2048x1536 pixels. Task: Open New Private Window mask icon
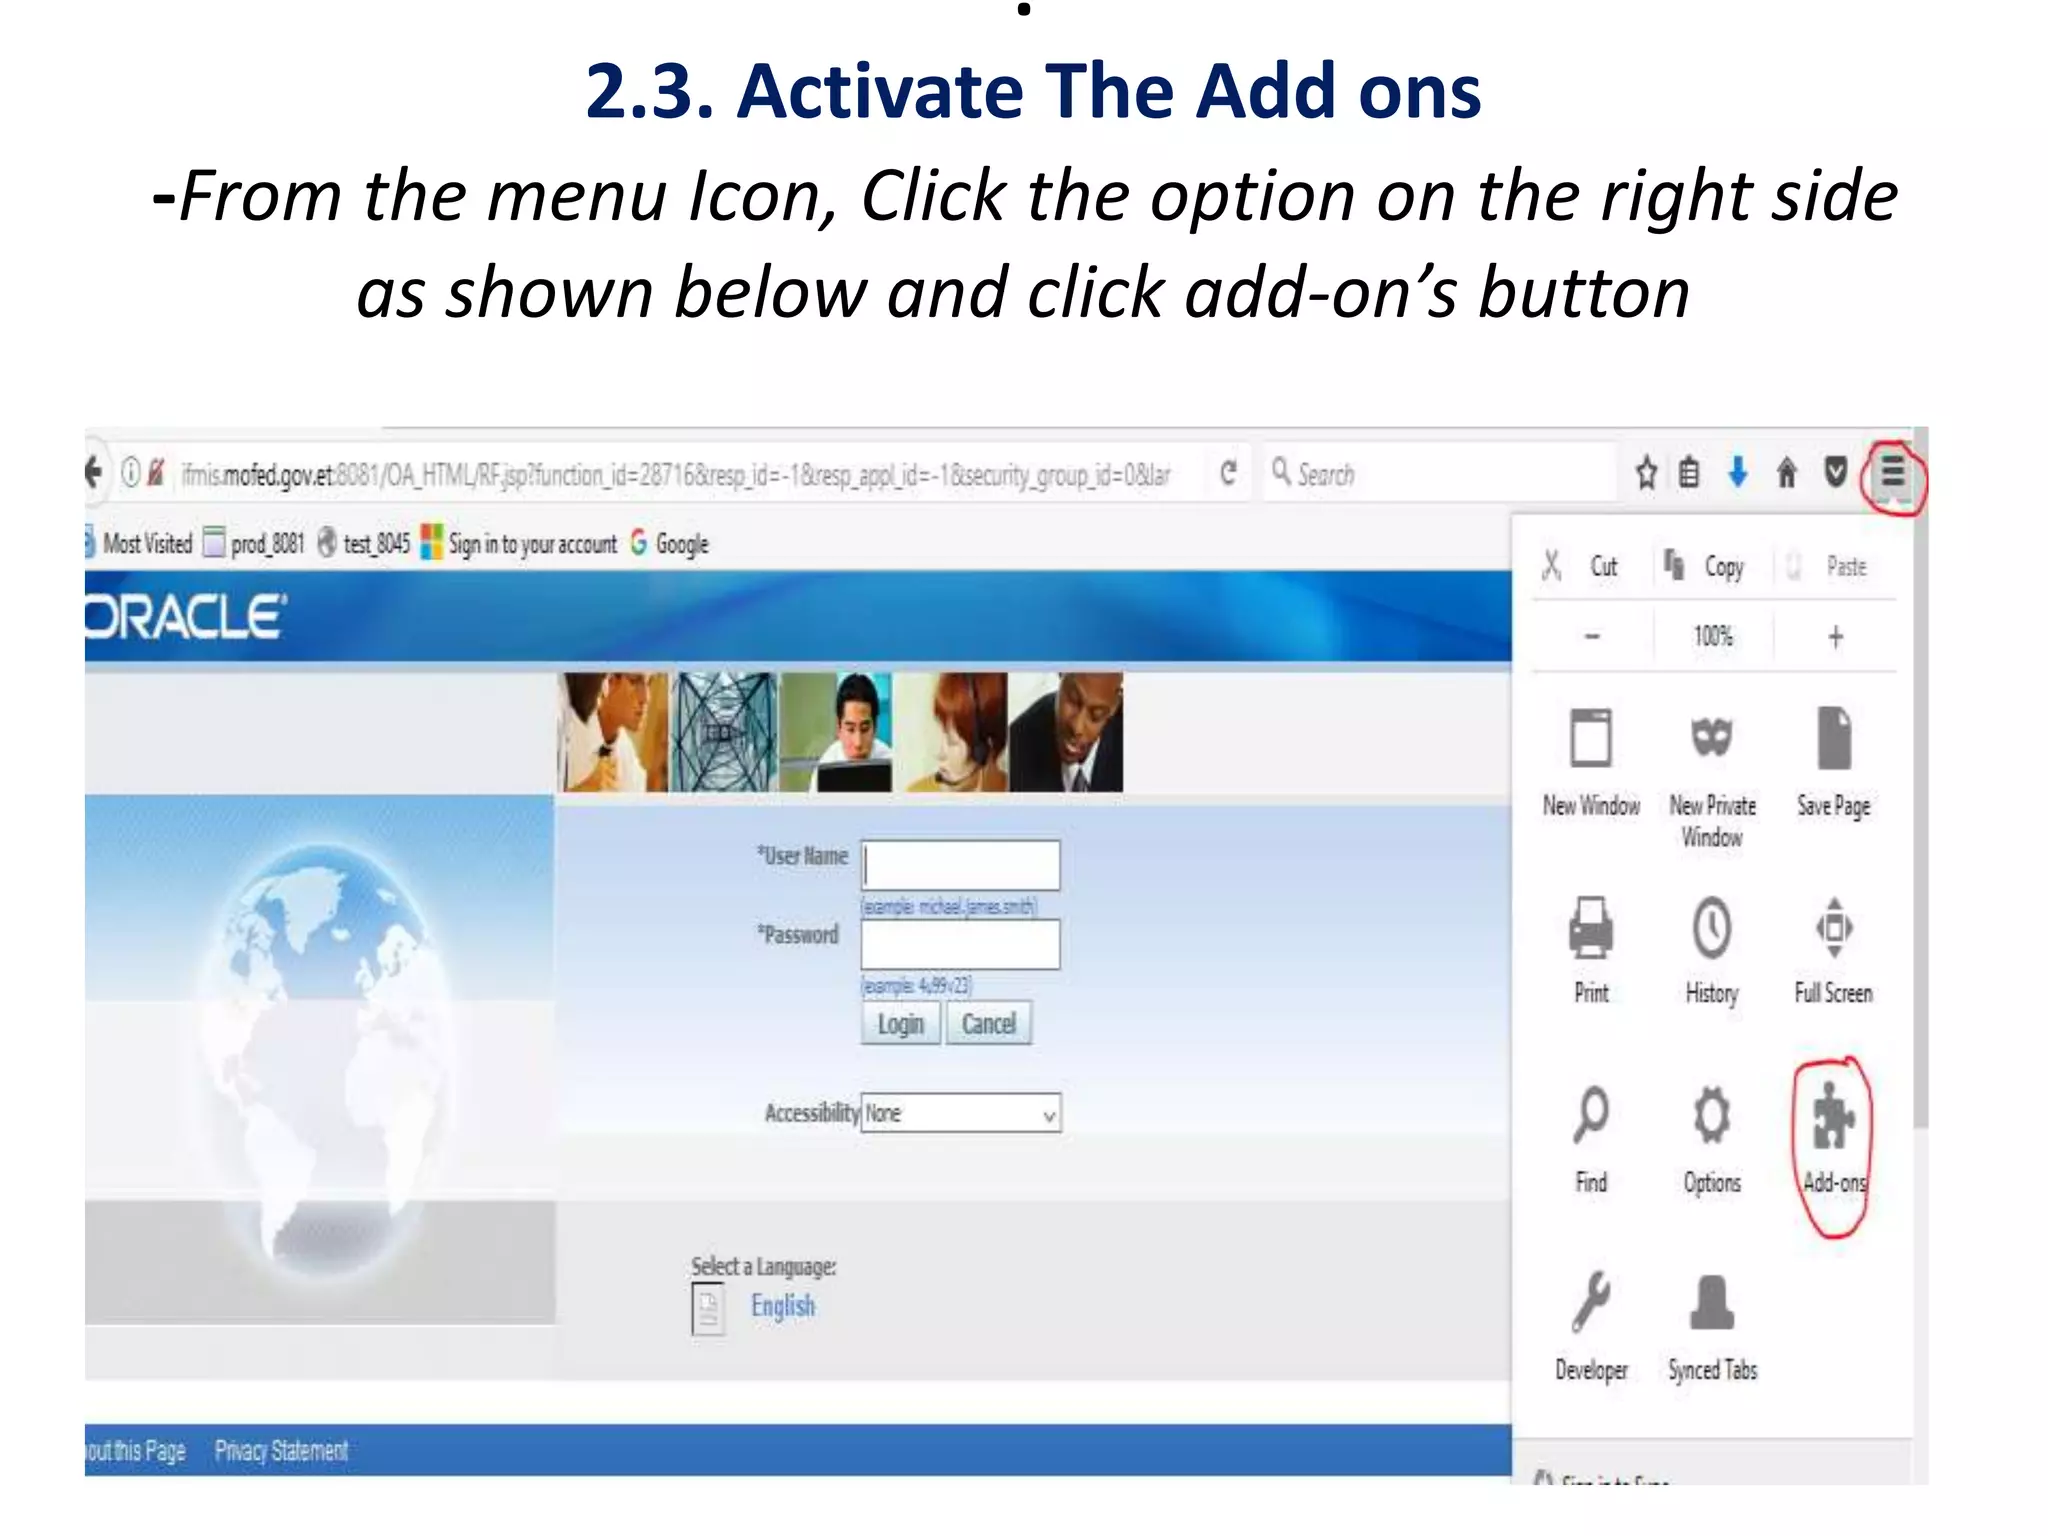tap(1711, 740)
